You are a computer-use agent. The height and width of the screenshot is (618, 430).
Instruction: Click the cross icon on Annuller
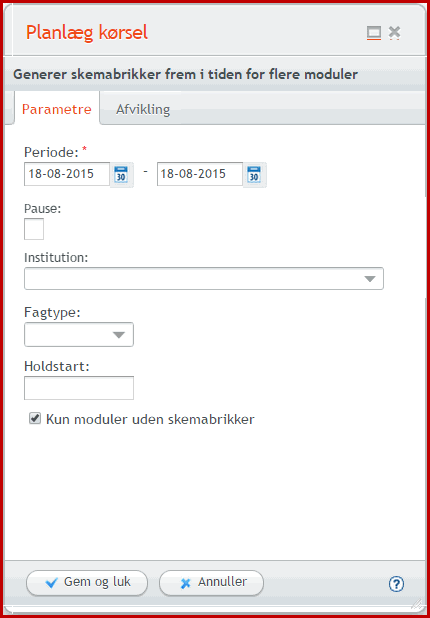point(186,584)
